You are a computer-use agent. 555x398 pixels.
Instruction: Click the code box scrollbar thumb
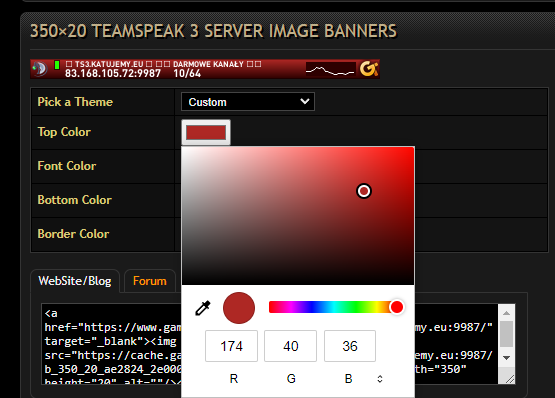507,334
